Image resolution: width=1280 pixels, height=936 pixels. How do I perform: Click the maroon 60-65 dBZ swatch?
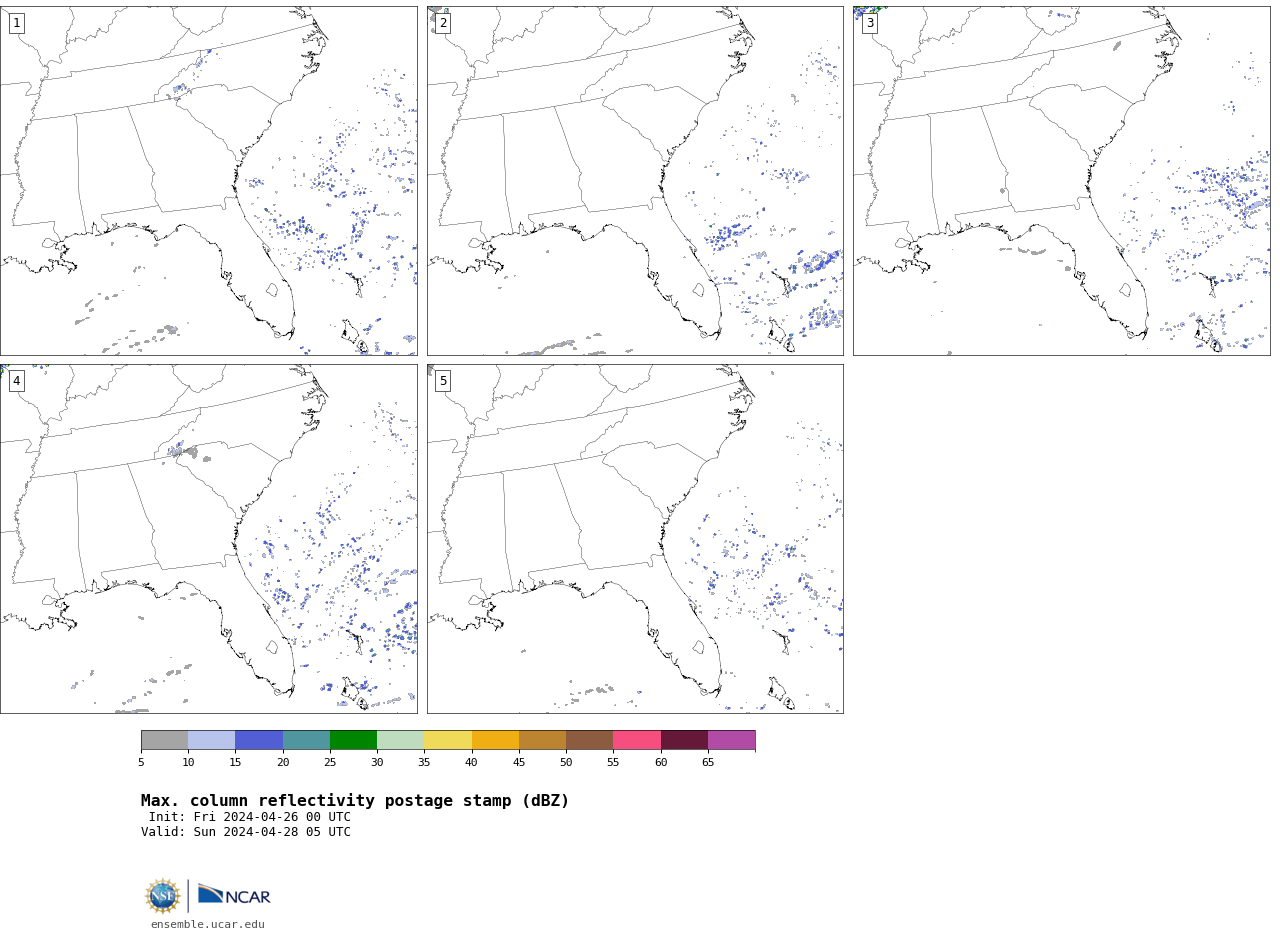(x=684, y=740)
